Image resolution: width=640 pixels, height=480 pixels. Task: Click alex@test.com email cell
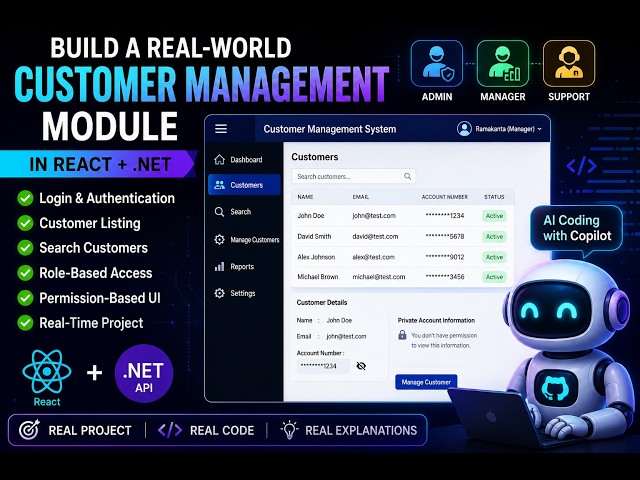[374, 257]
